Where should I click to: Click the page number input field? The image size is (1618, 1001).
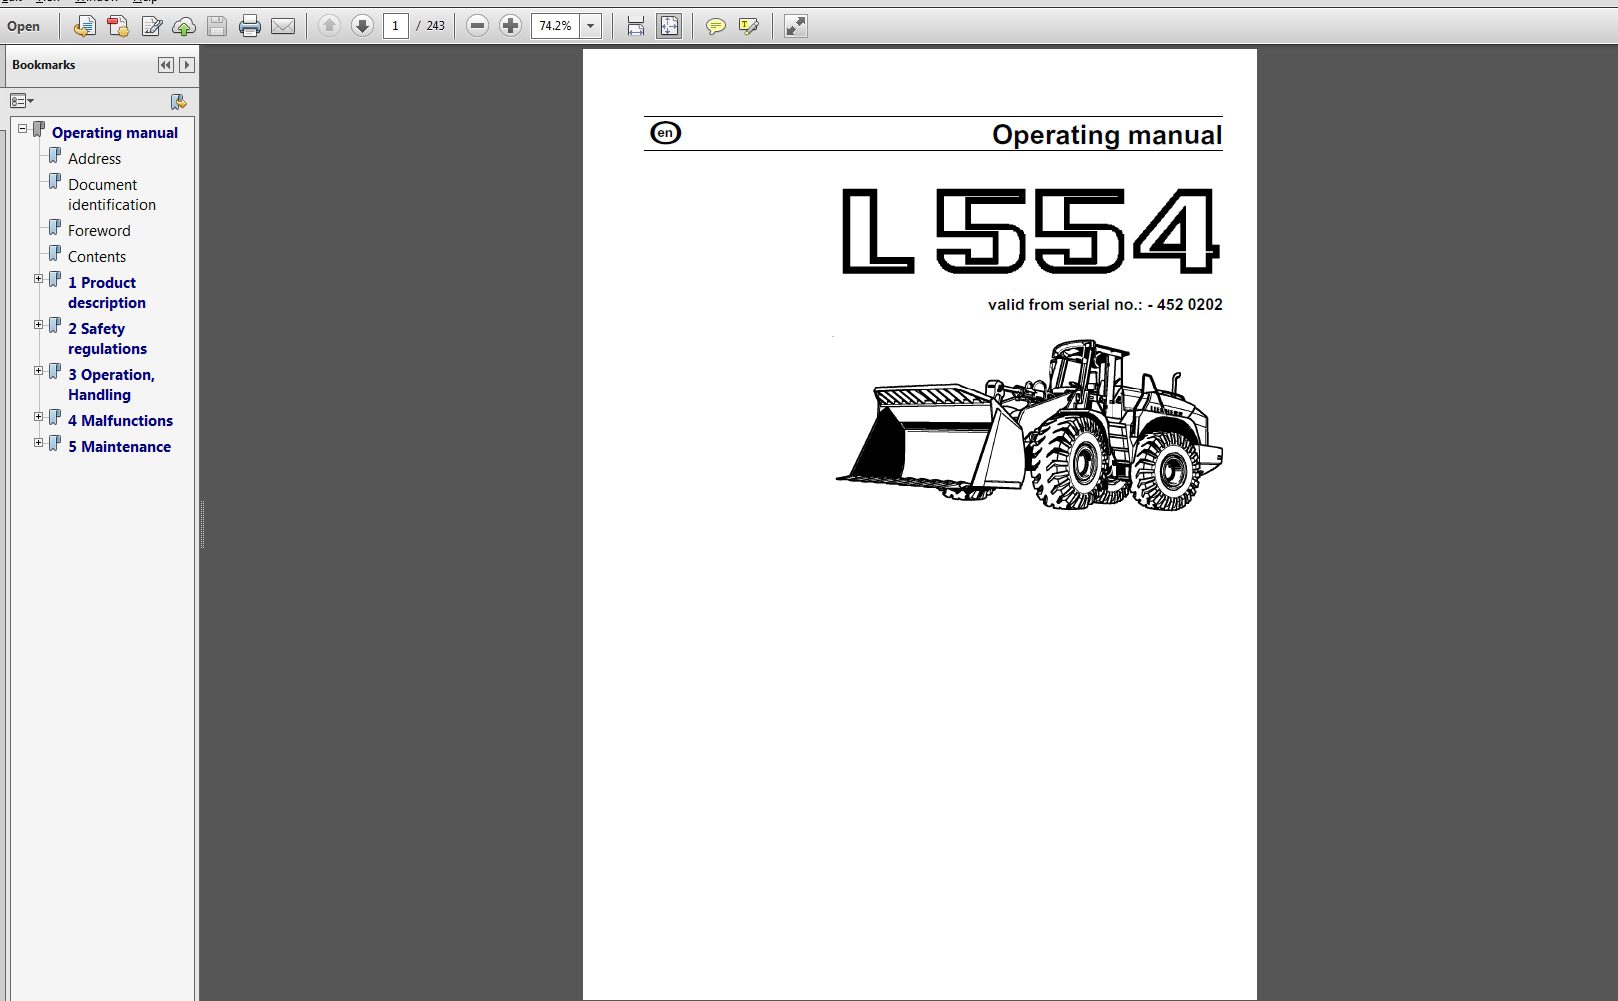tap(396, 26)
